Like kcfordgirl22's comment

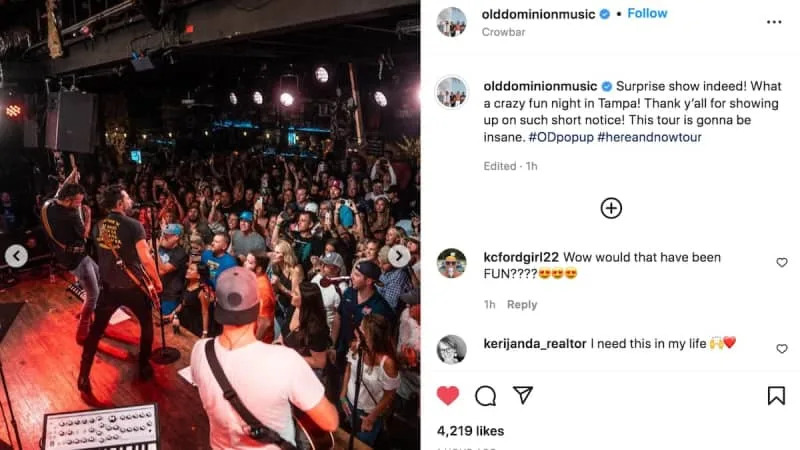[x=782, y=262]
